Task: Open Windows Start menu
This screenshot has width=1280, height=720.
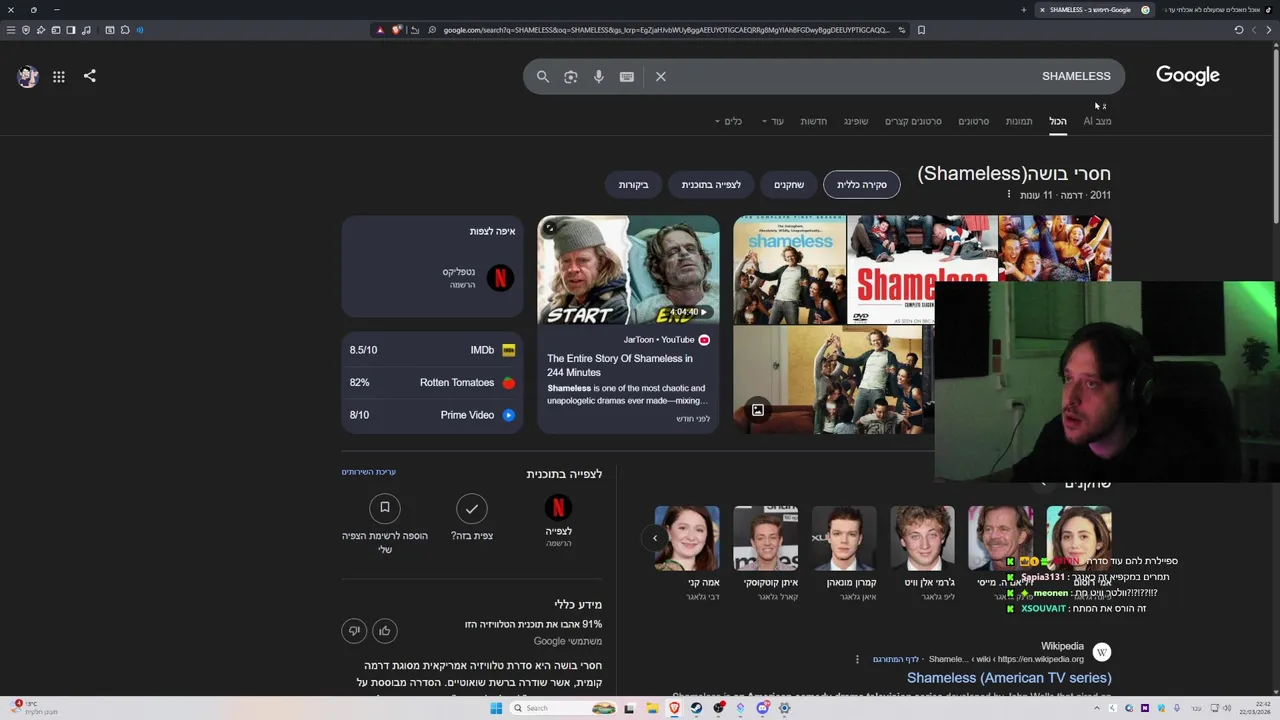Action: (496, 708)
